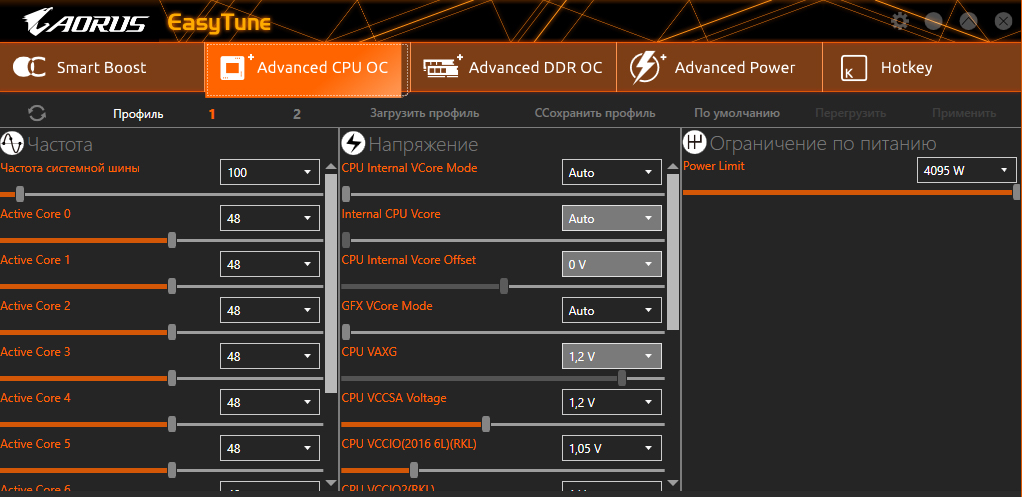Click the refresh profile icon

[x=37, y=113]
